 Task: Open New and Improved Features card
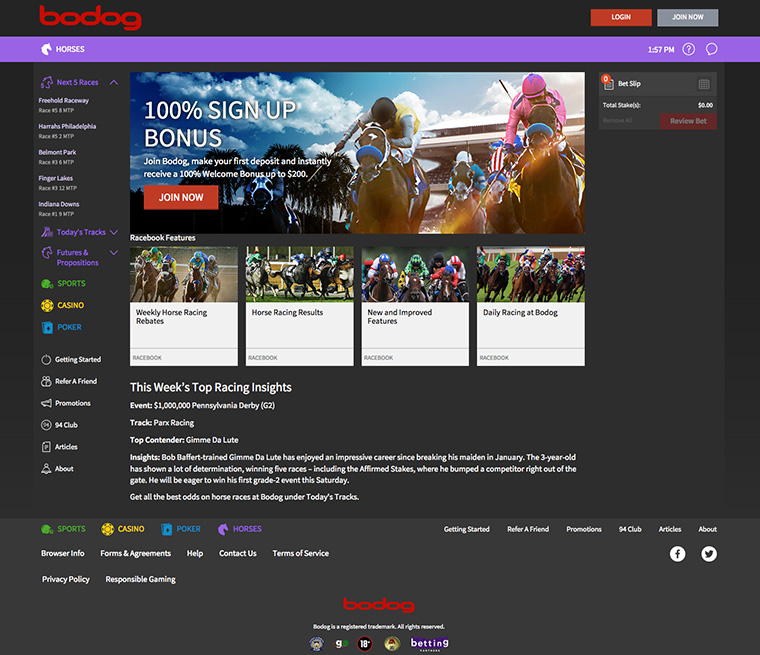point(415,306)
